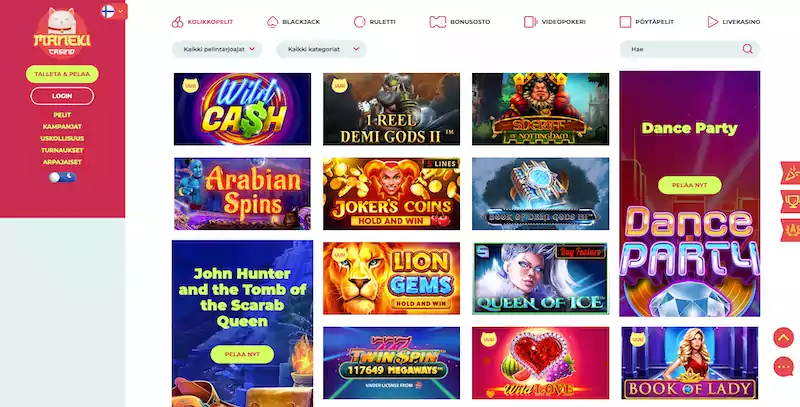Screen dimensions: 800x407
Task: Switch to the Bonusosto tab
Action: 460,22
